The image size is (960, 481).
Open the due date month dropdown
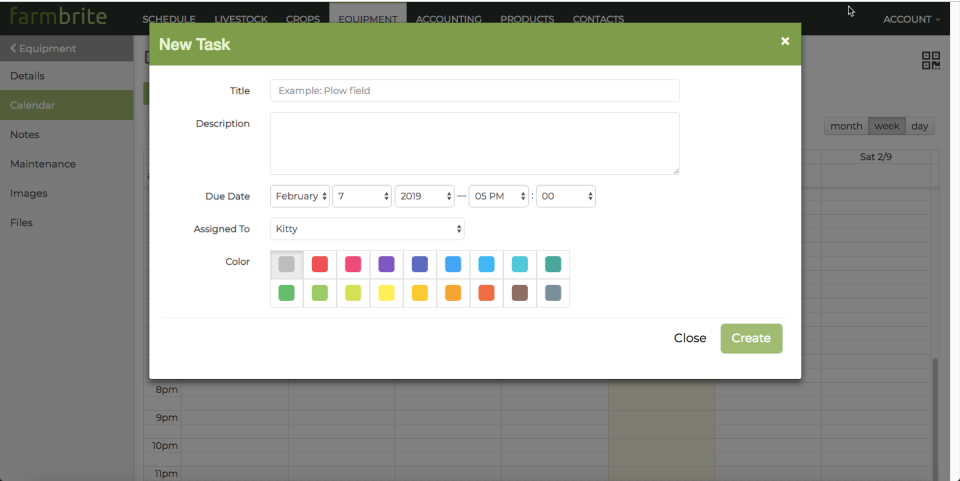point(300,197)
